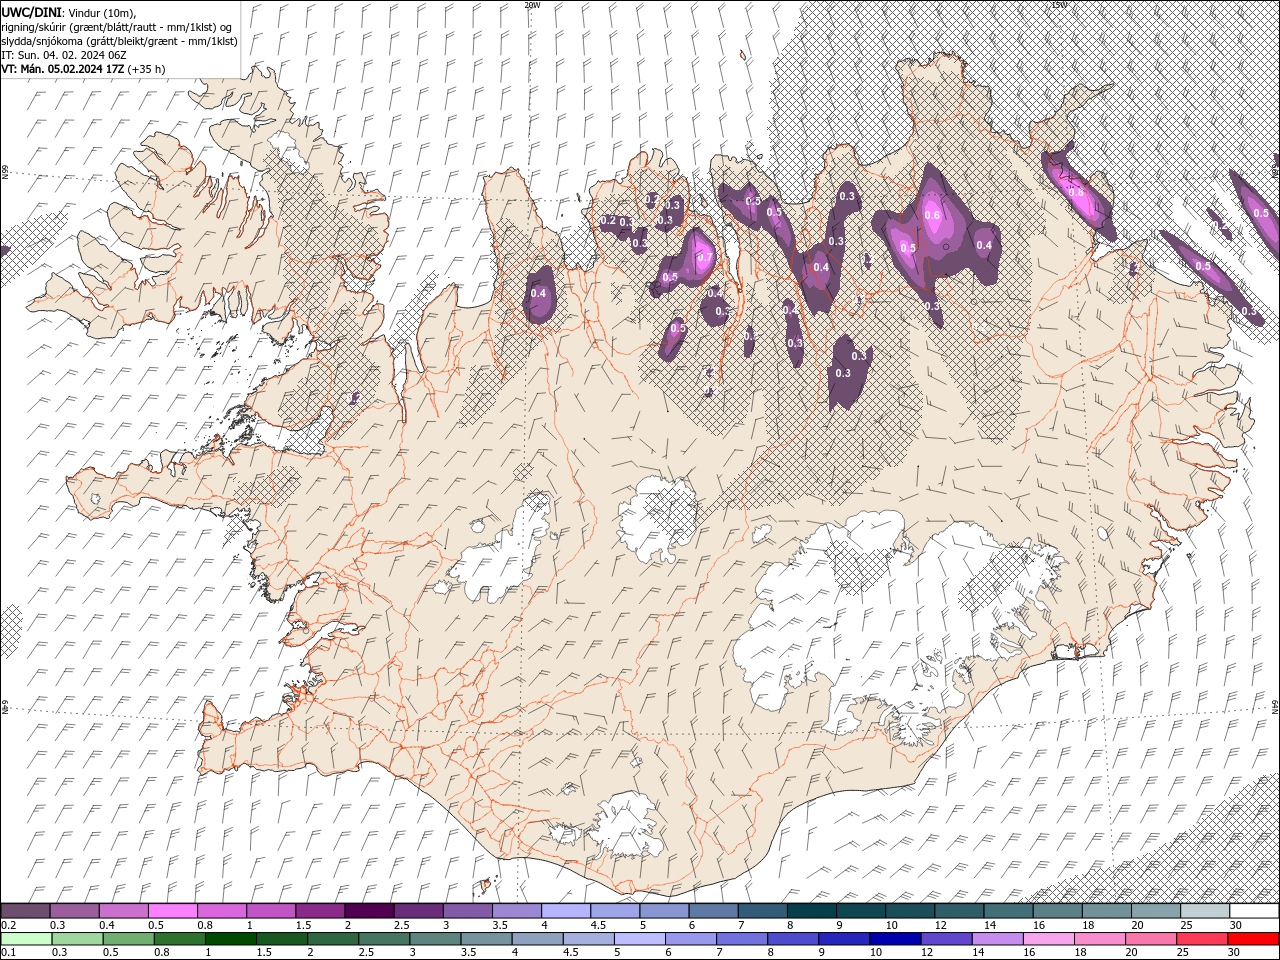
Task: Select the snow-scale swatch between 6 and 7
Action: tap(713, 911)
